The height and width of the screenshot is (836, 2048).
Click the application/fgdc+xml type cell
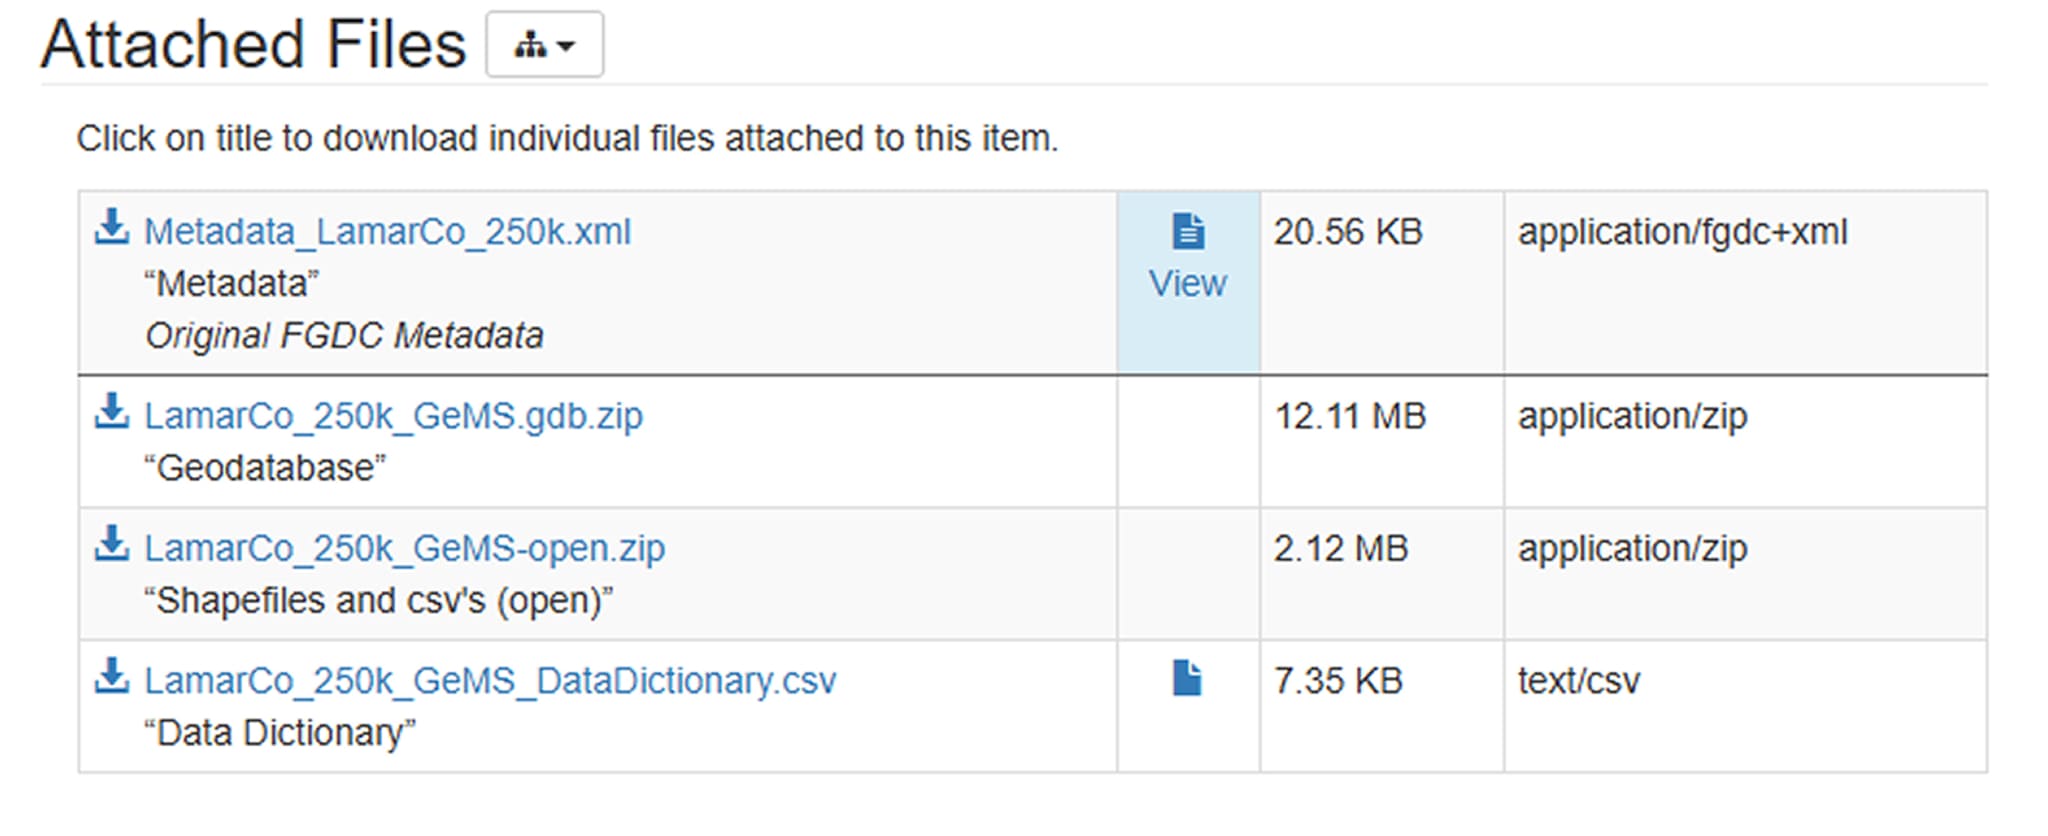(1745, 283)
